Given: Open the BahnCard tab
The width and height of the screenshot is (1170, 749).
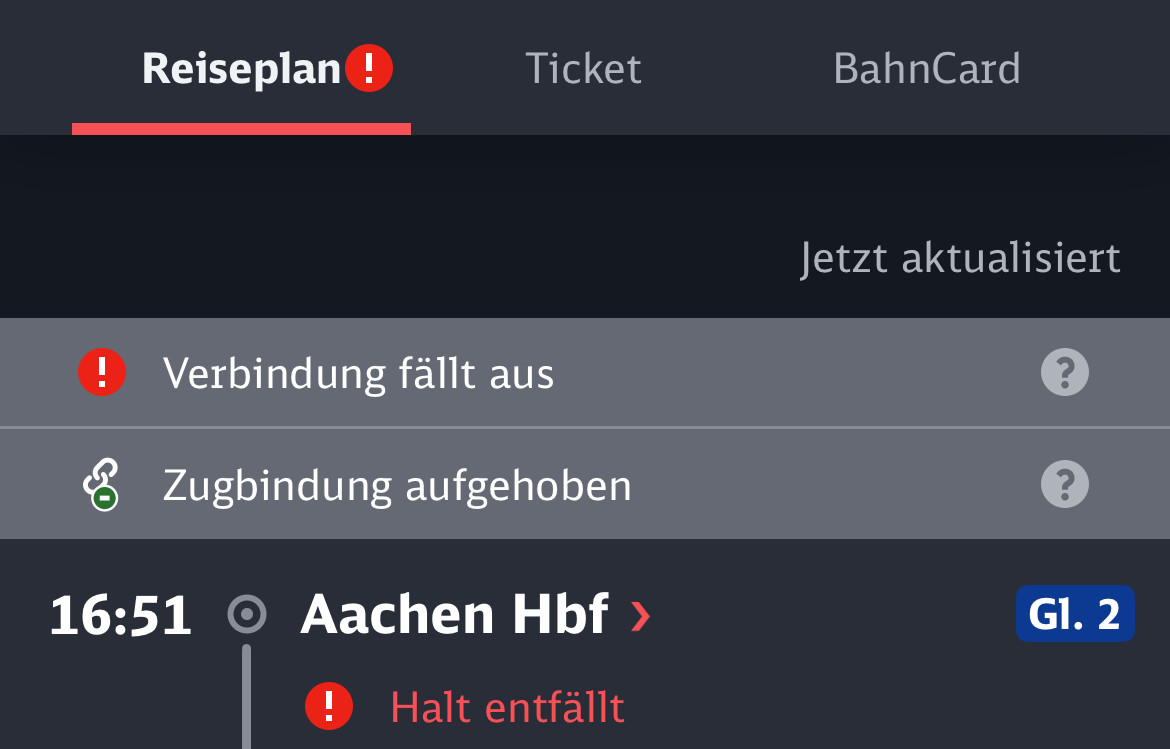Looking at the screenshot, I should 926,69.
